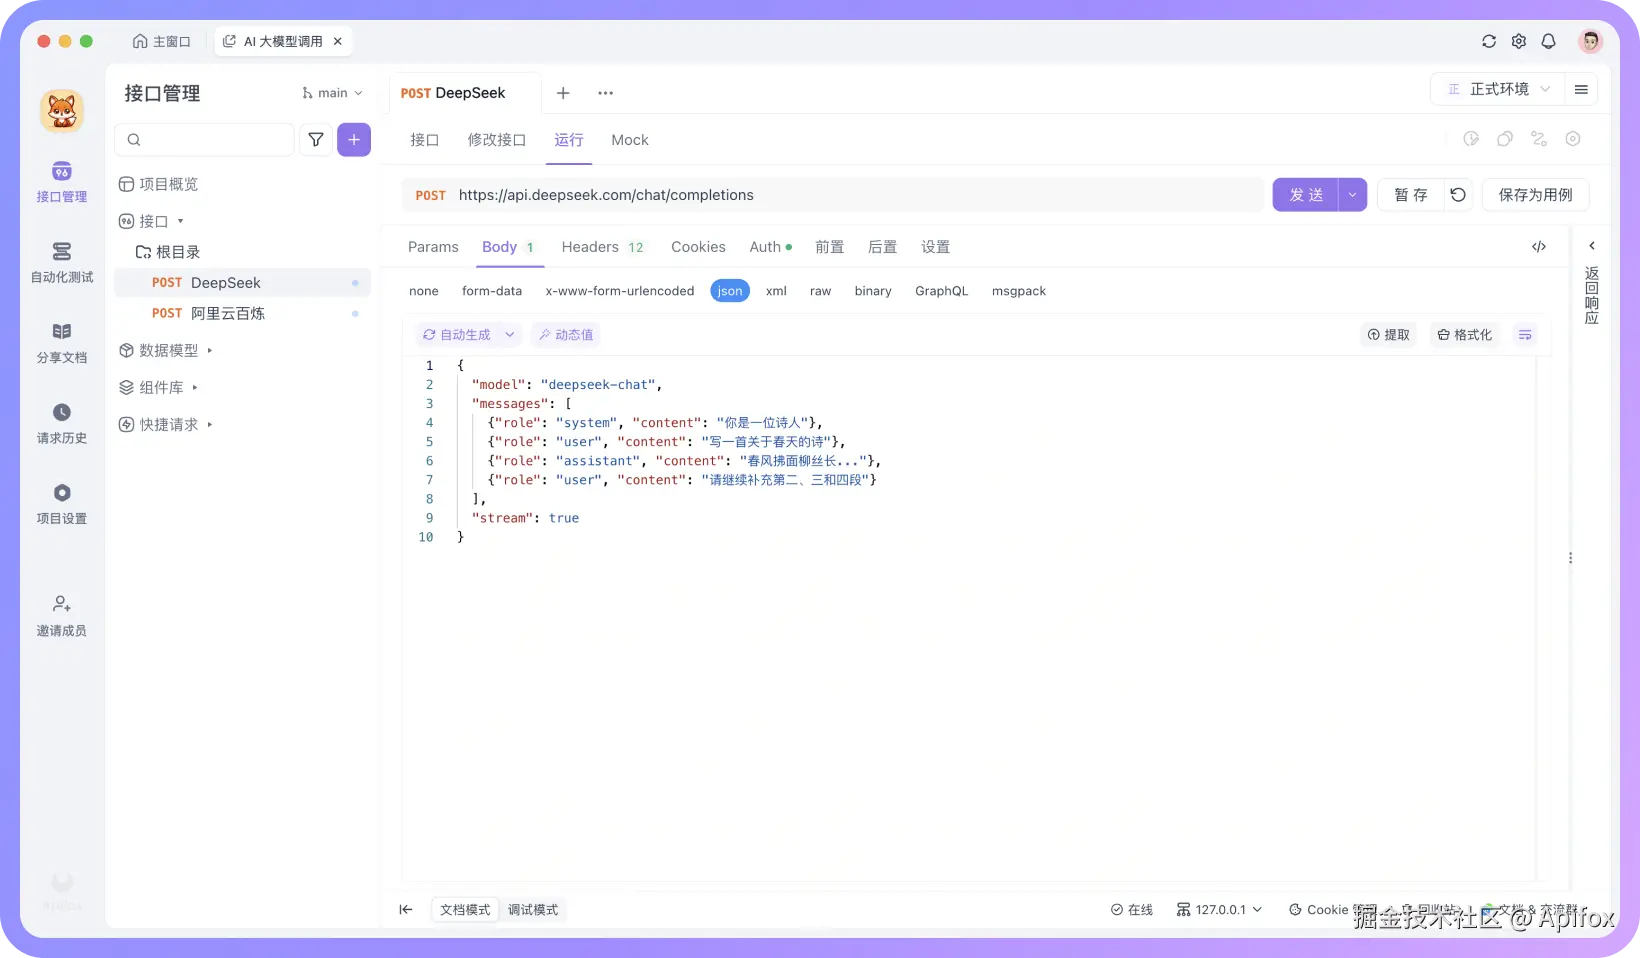Click the refresh sync icon in title bar
Viewport: 1640px width, 958px height.
click(x=1489, y=41)
